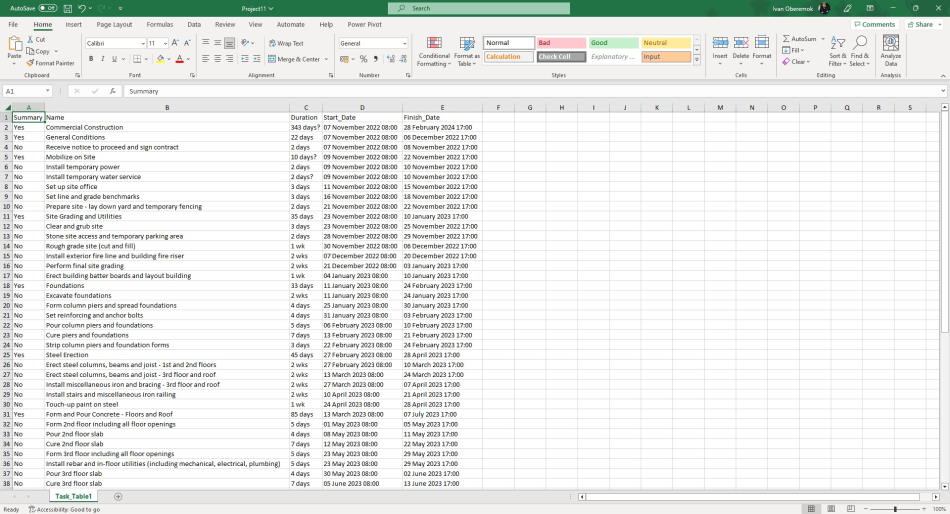Click the AutoSum button

[x=799, y=39]
